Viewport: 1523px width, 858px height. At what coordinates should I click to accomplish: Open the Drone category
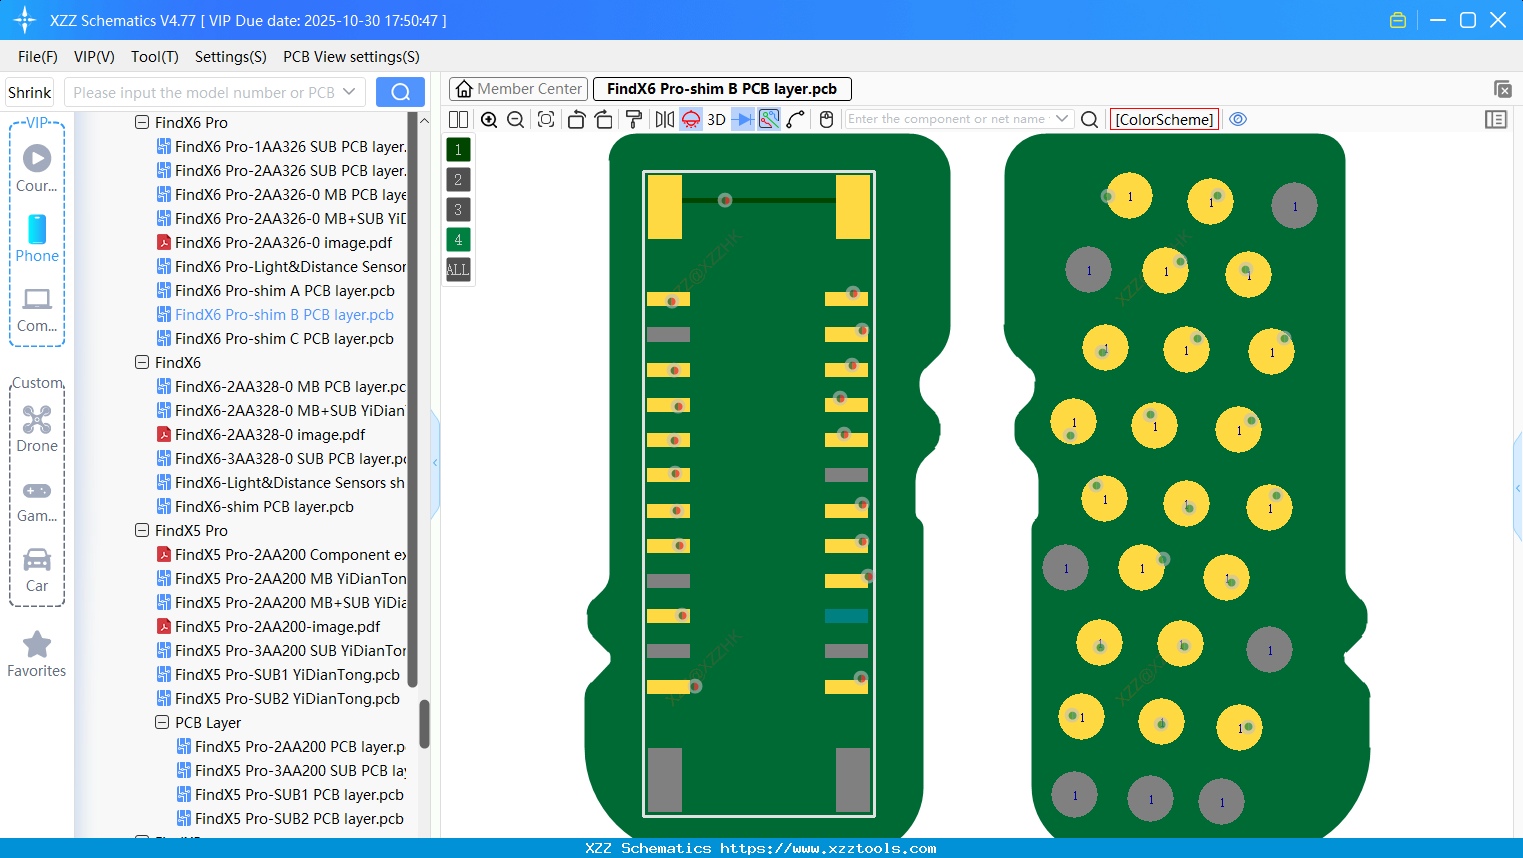point(37,429)
